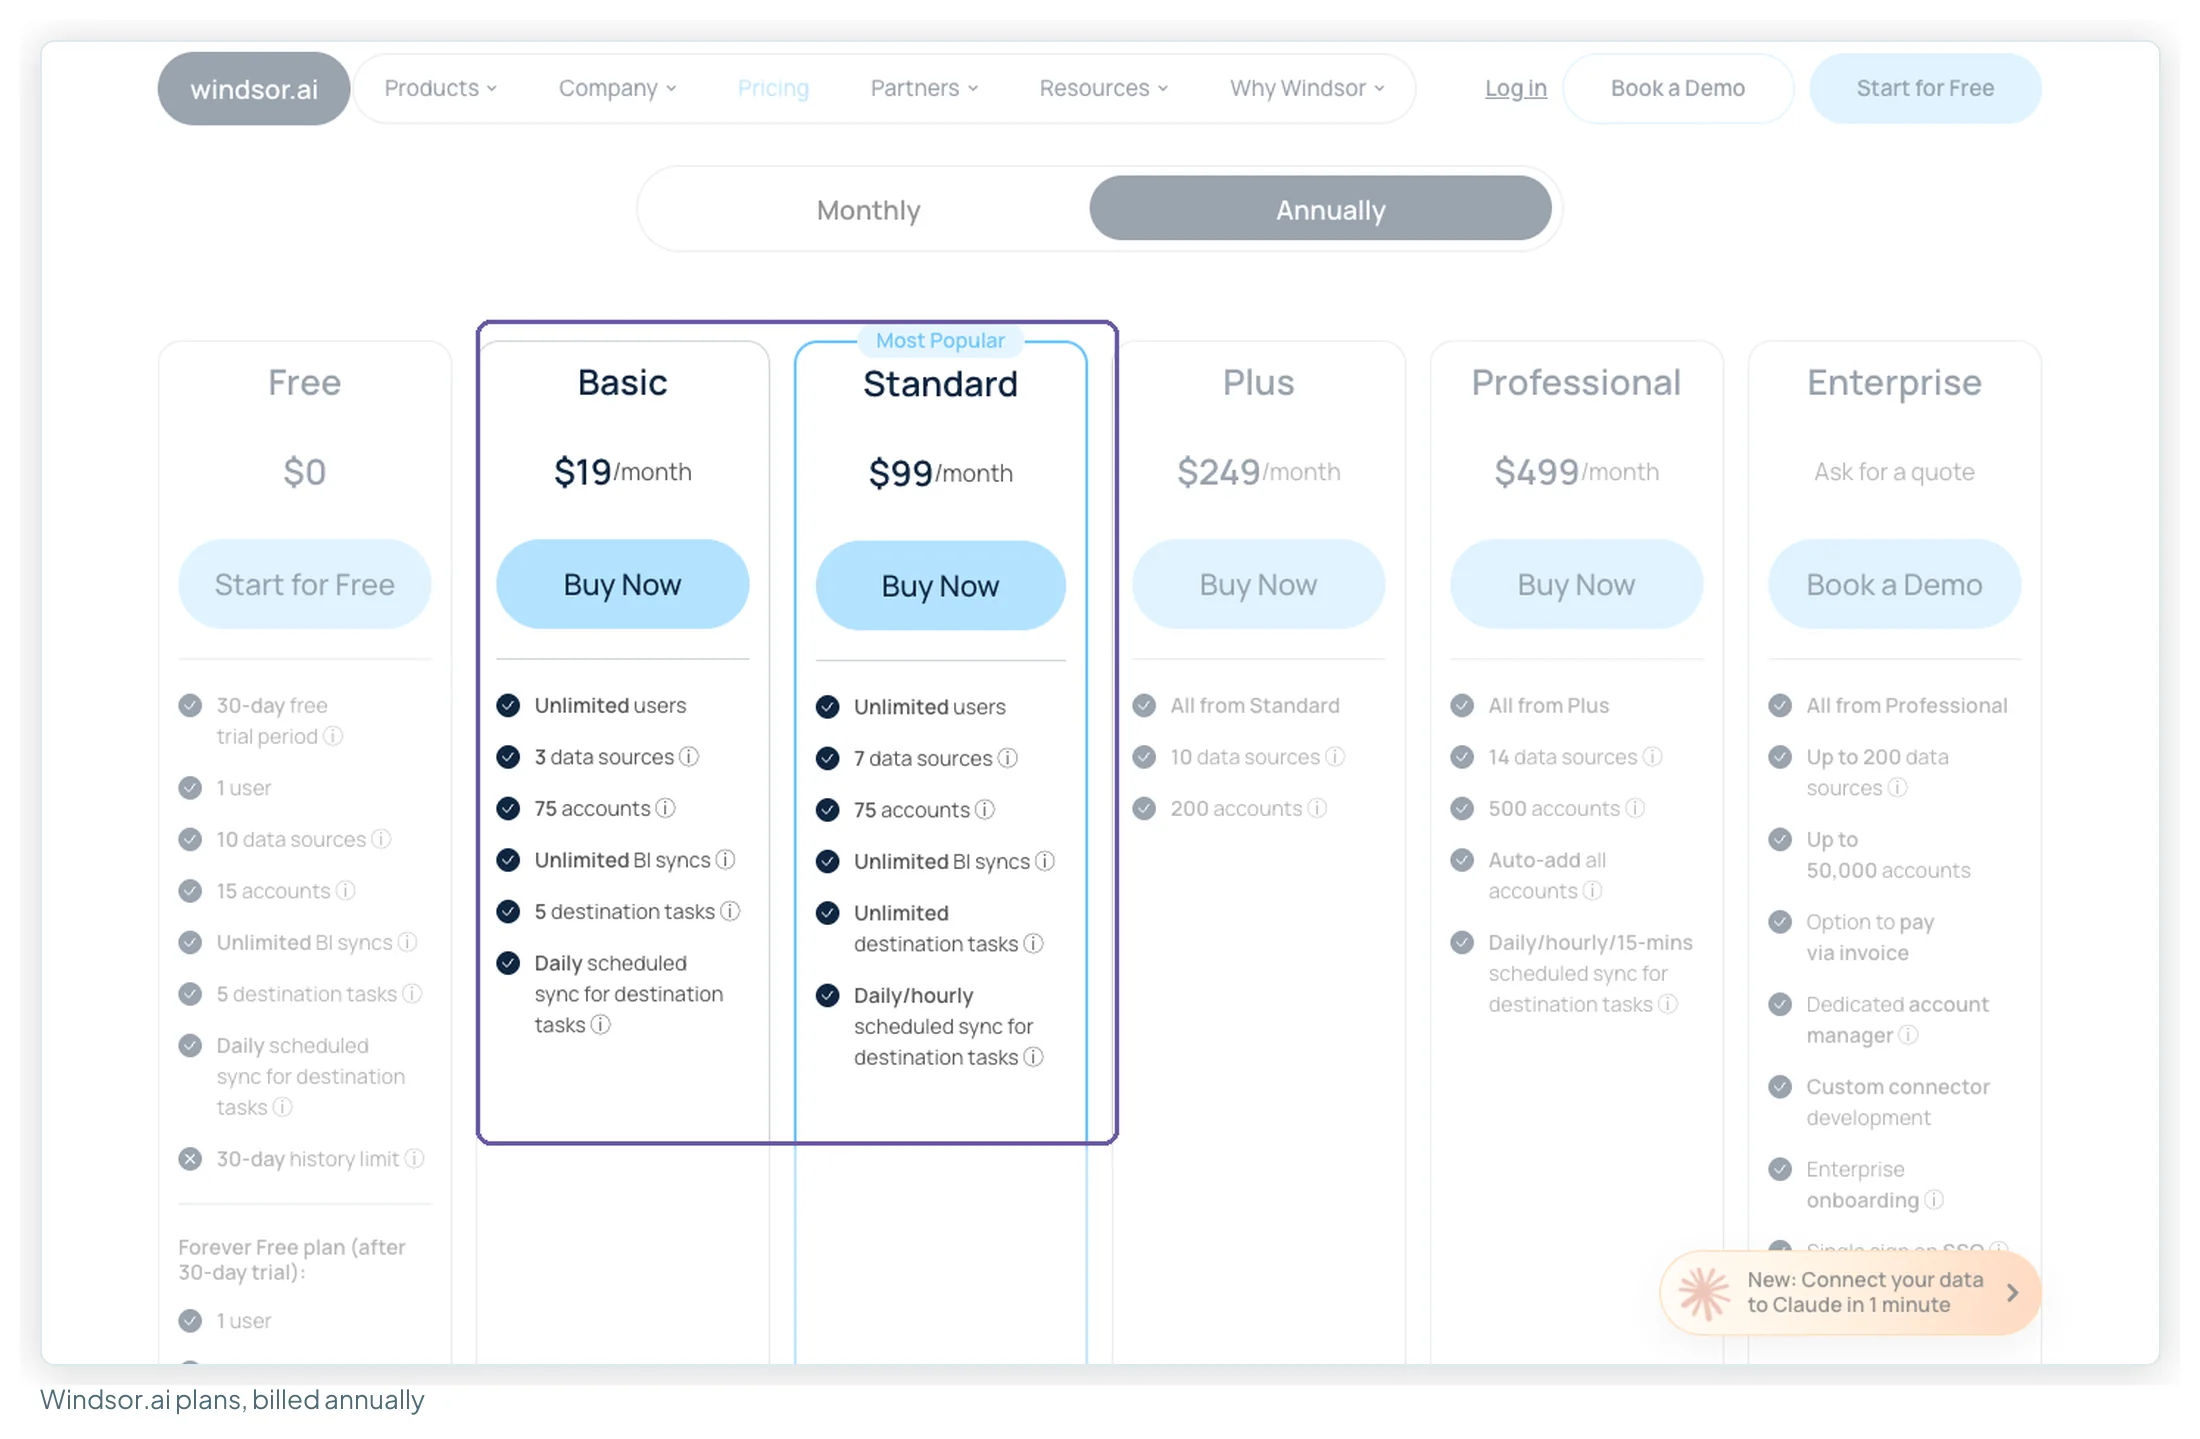
Task: Click the All from Standard feature text
Action: tap(1255, 705)
